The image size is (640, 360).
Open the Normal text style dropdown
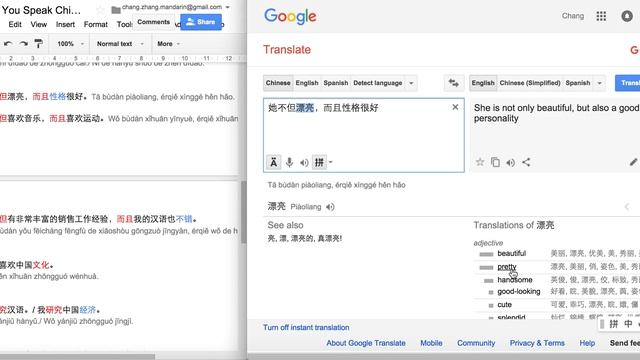click(120, 44)
